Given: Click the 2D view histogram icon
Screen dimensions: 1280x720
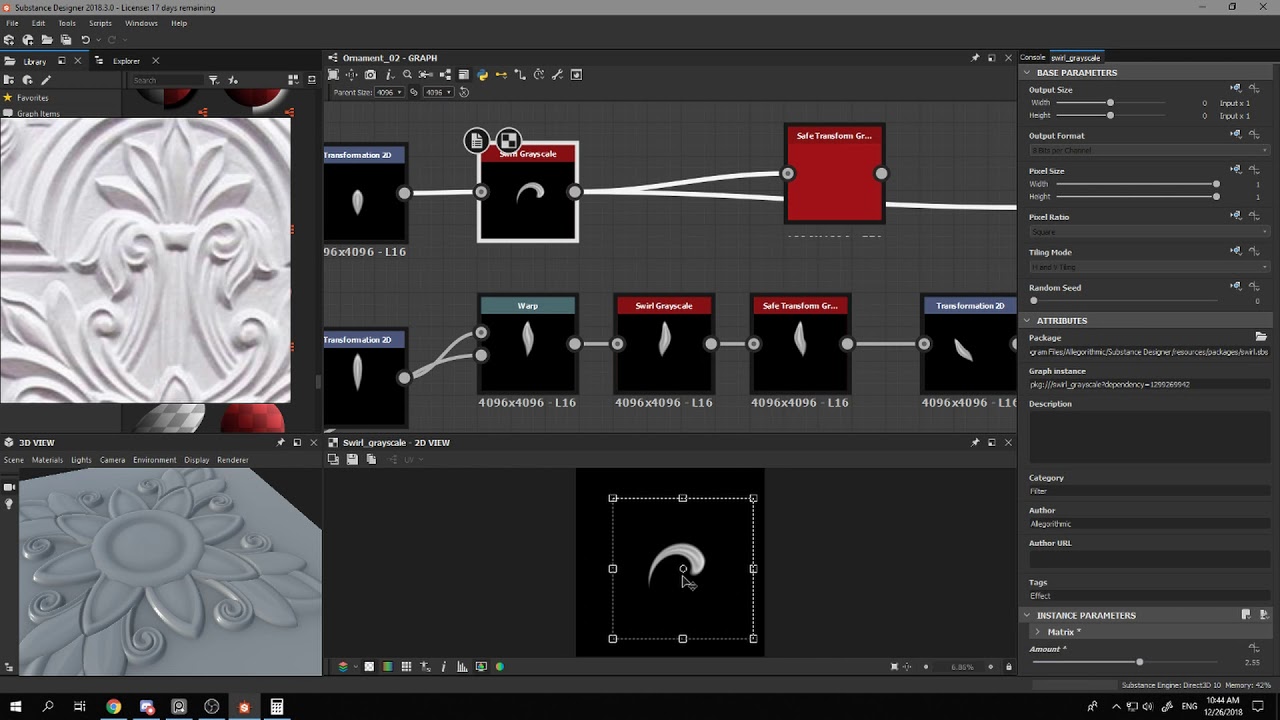Looking at the screenshot, I should click(462, 667).
